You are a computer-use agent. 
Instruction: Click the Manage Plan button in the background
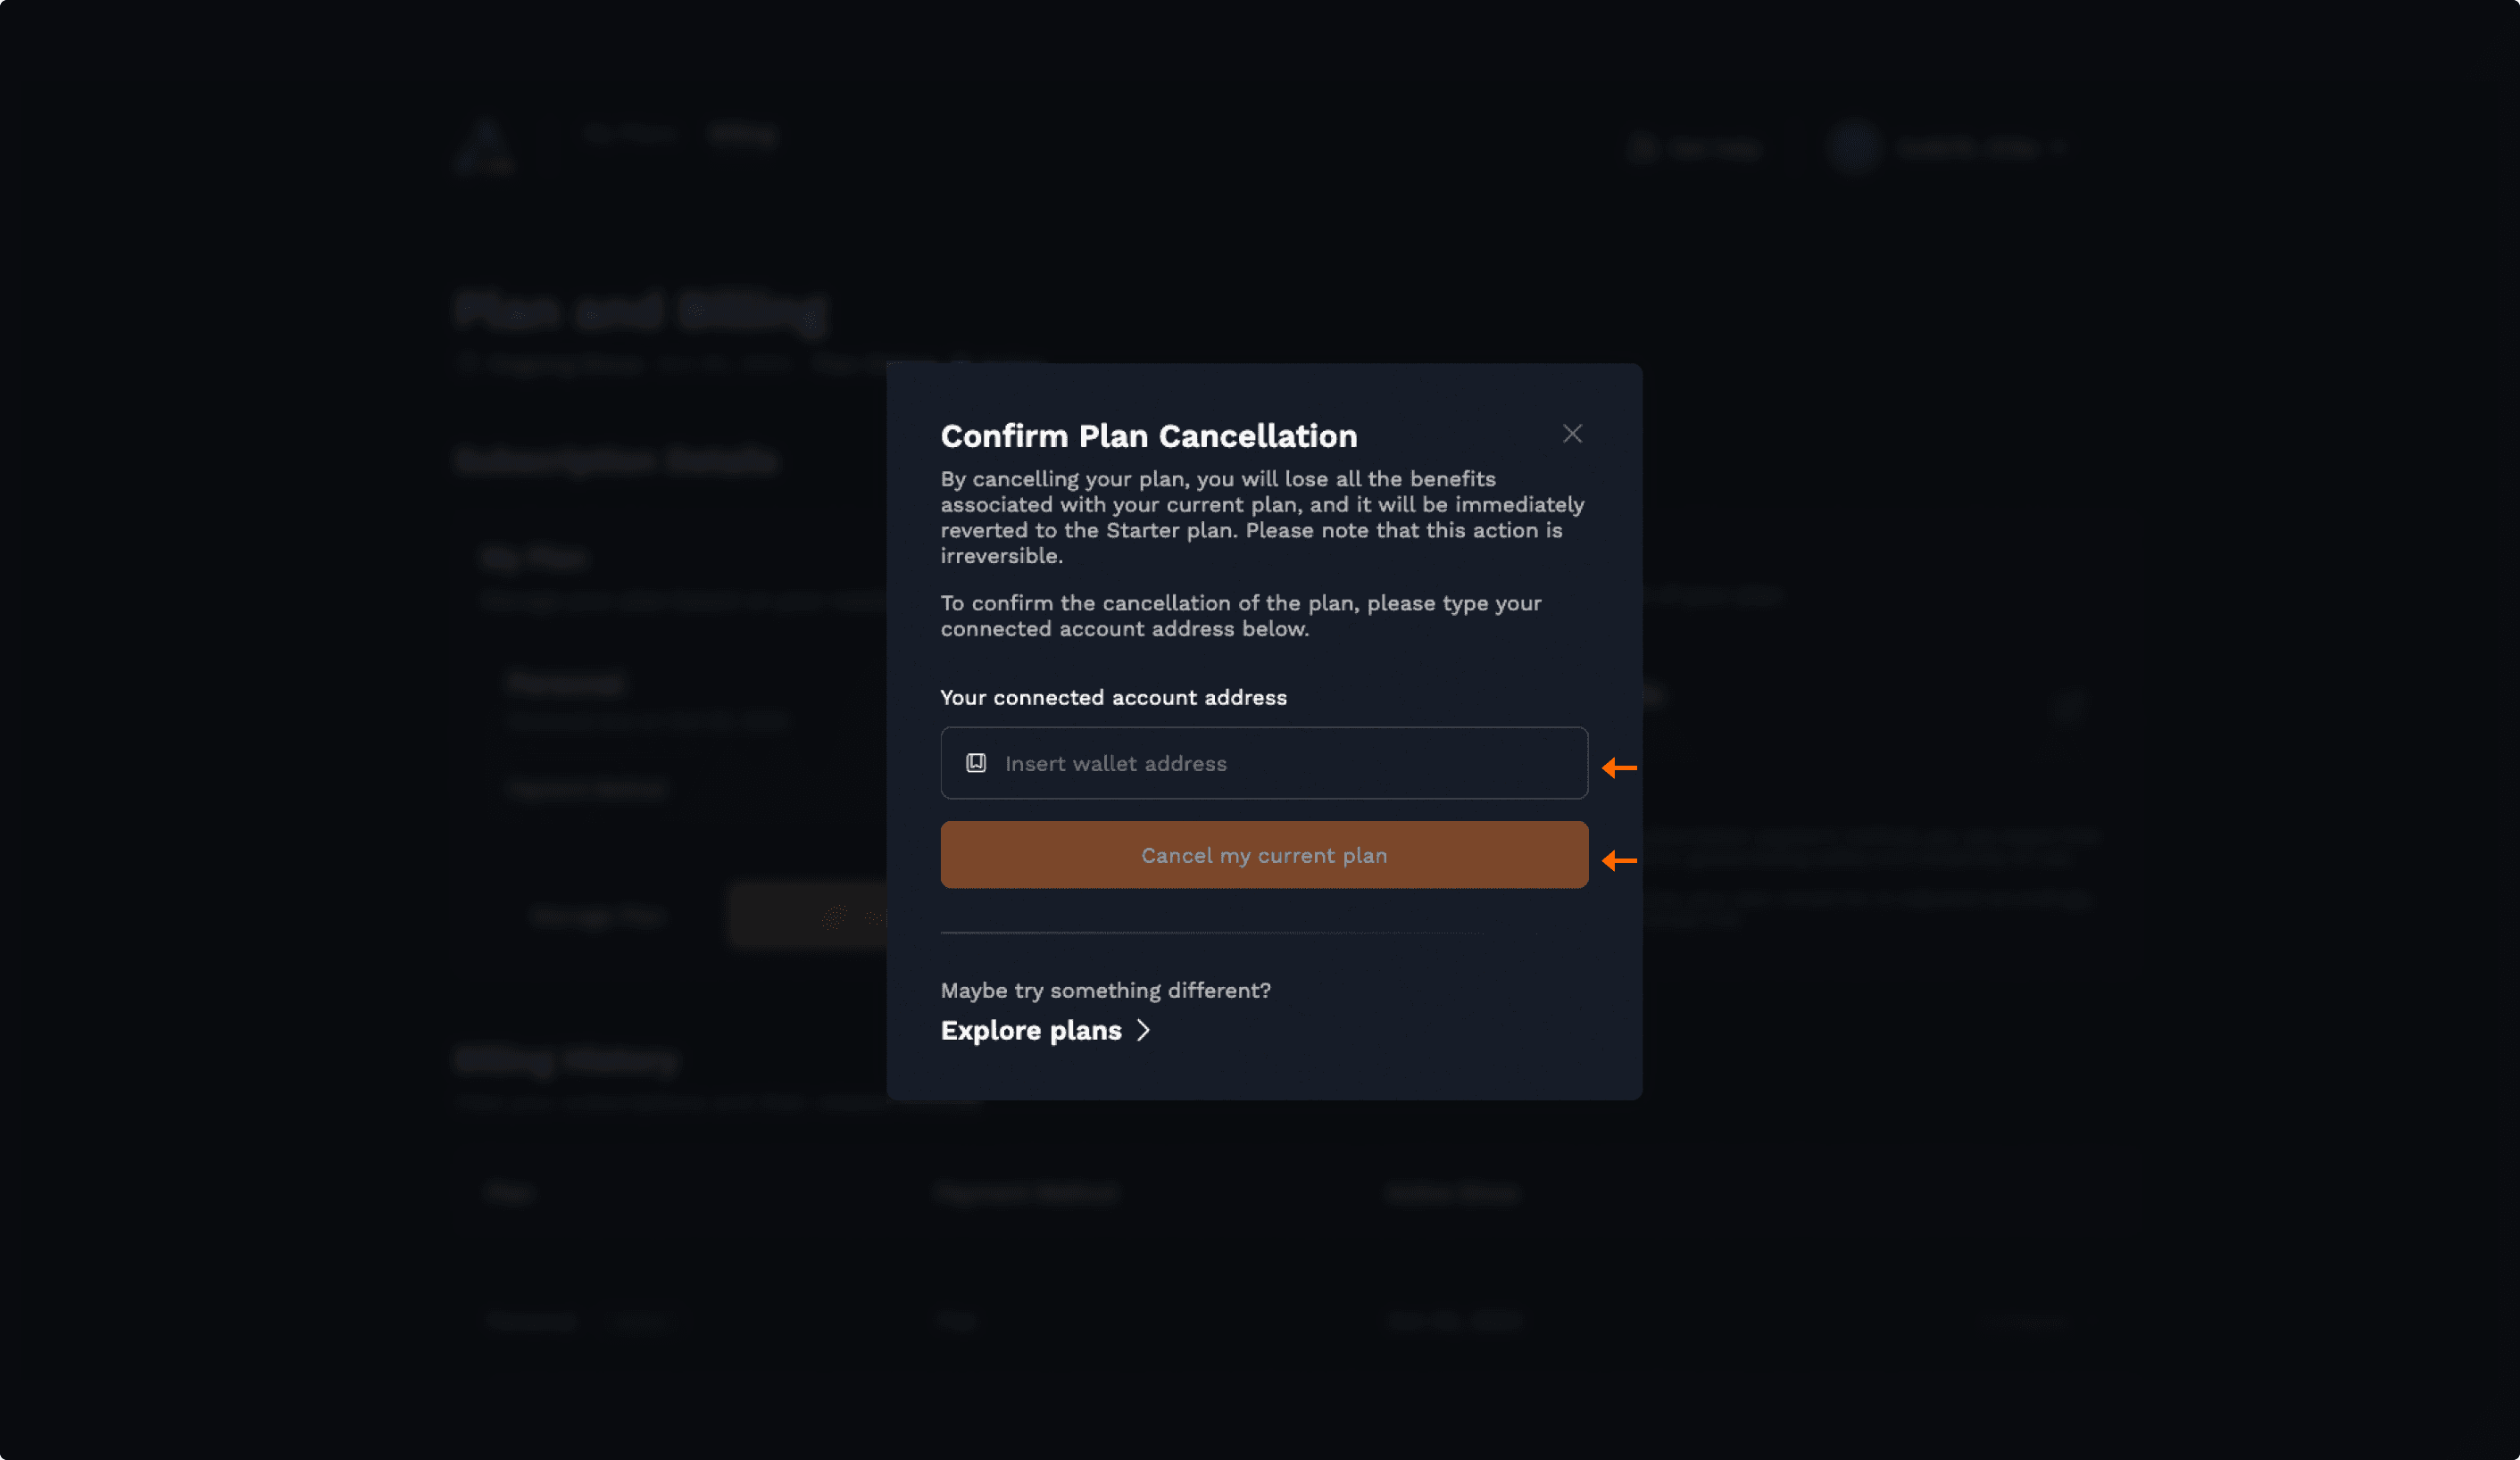pyautogui.click(x=598, y=915)
